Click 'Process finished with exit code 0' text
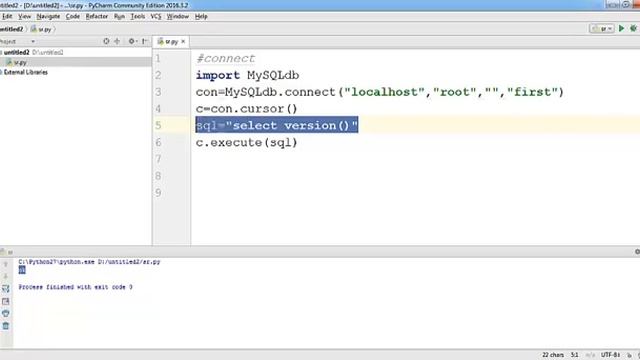This screenshot has height=360, width=640. coord(76,287)
